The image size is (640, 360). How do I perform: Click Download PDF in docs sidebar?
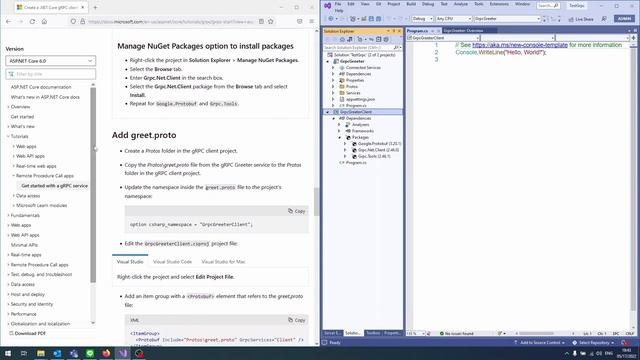click(x=27, y=333)
